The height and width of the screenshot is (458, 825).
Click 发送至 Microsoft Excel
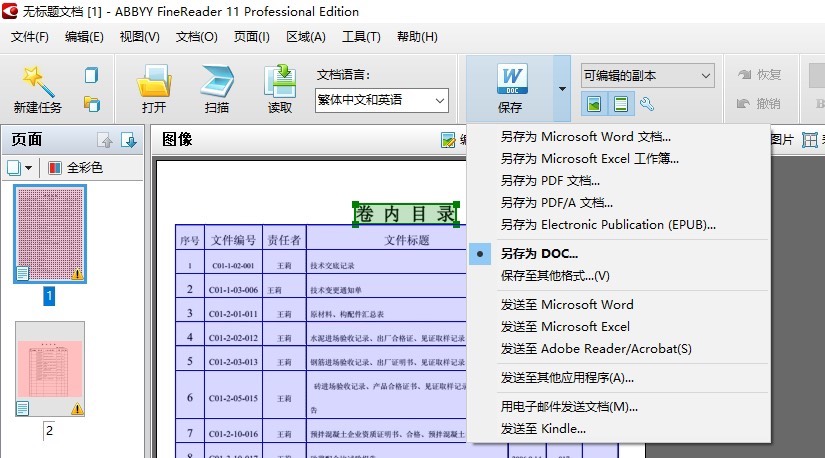coord(565,327)
